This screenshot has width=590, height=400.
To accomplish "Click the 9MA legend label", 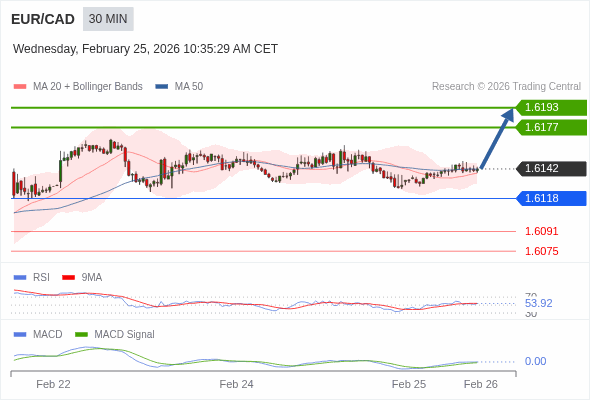I will point(92,278).
